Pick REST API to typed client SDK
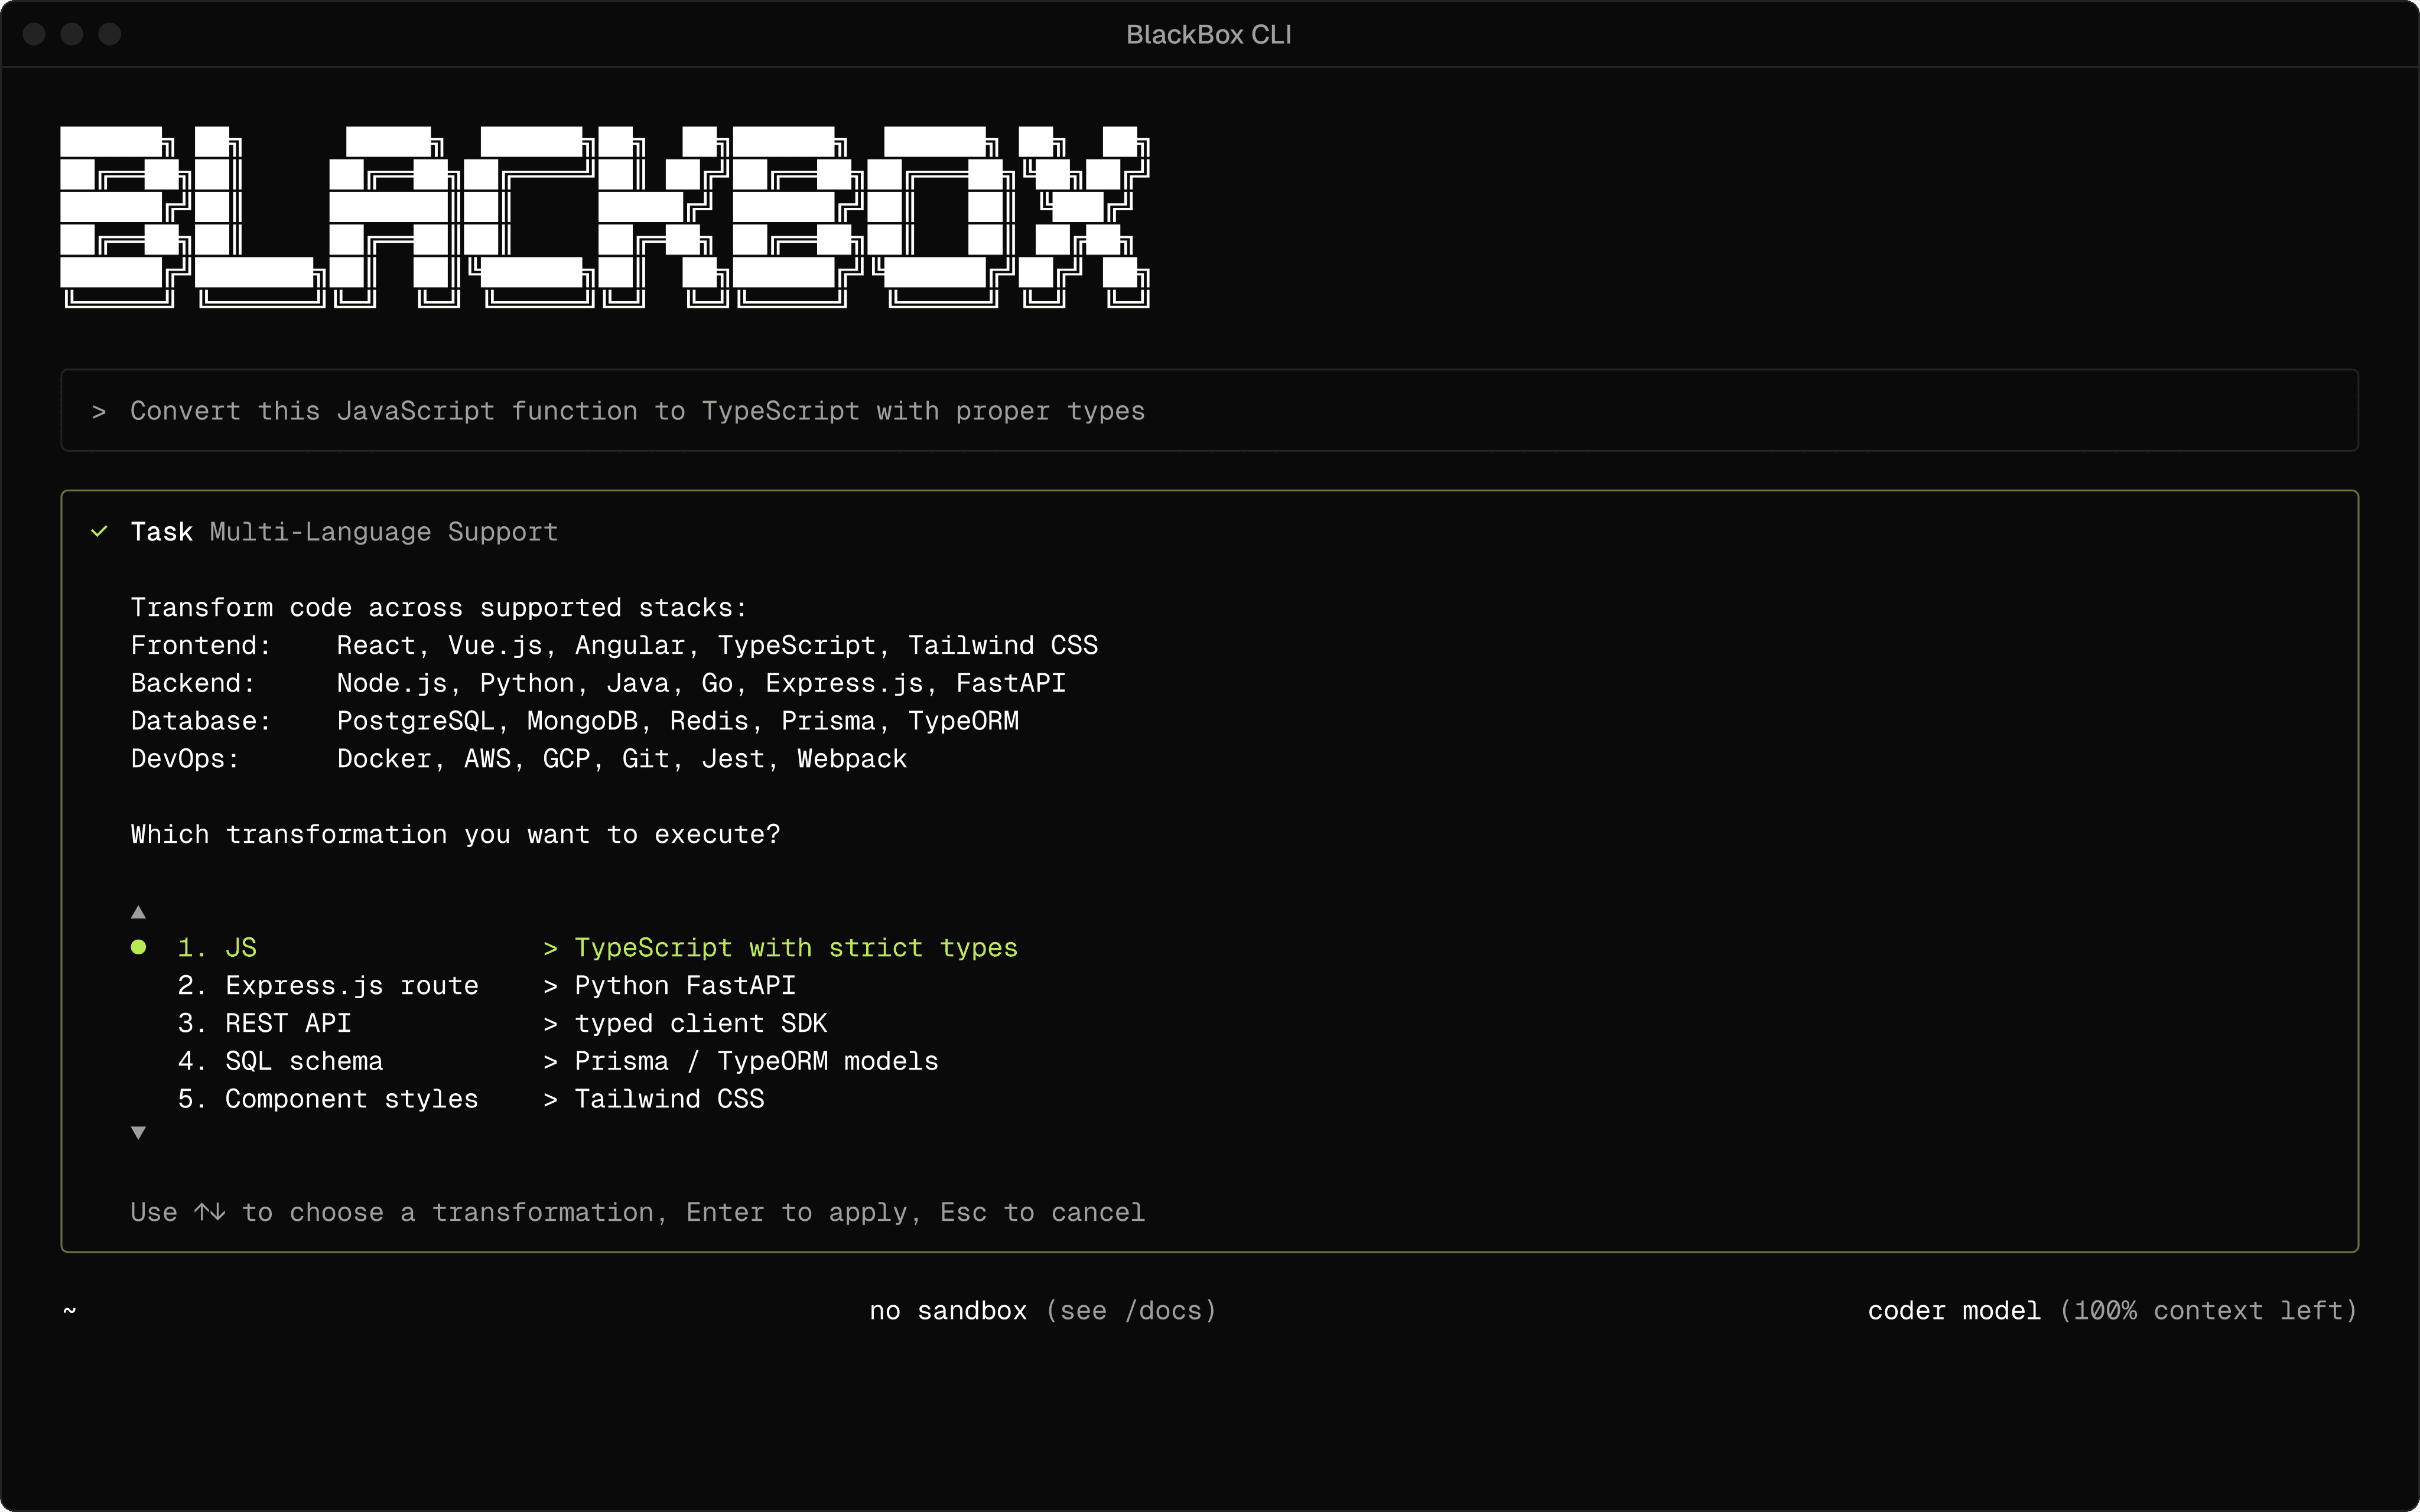The image size is (2420, 1512). pyautogui.click(x=288, y=1024)
